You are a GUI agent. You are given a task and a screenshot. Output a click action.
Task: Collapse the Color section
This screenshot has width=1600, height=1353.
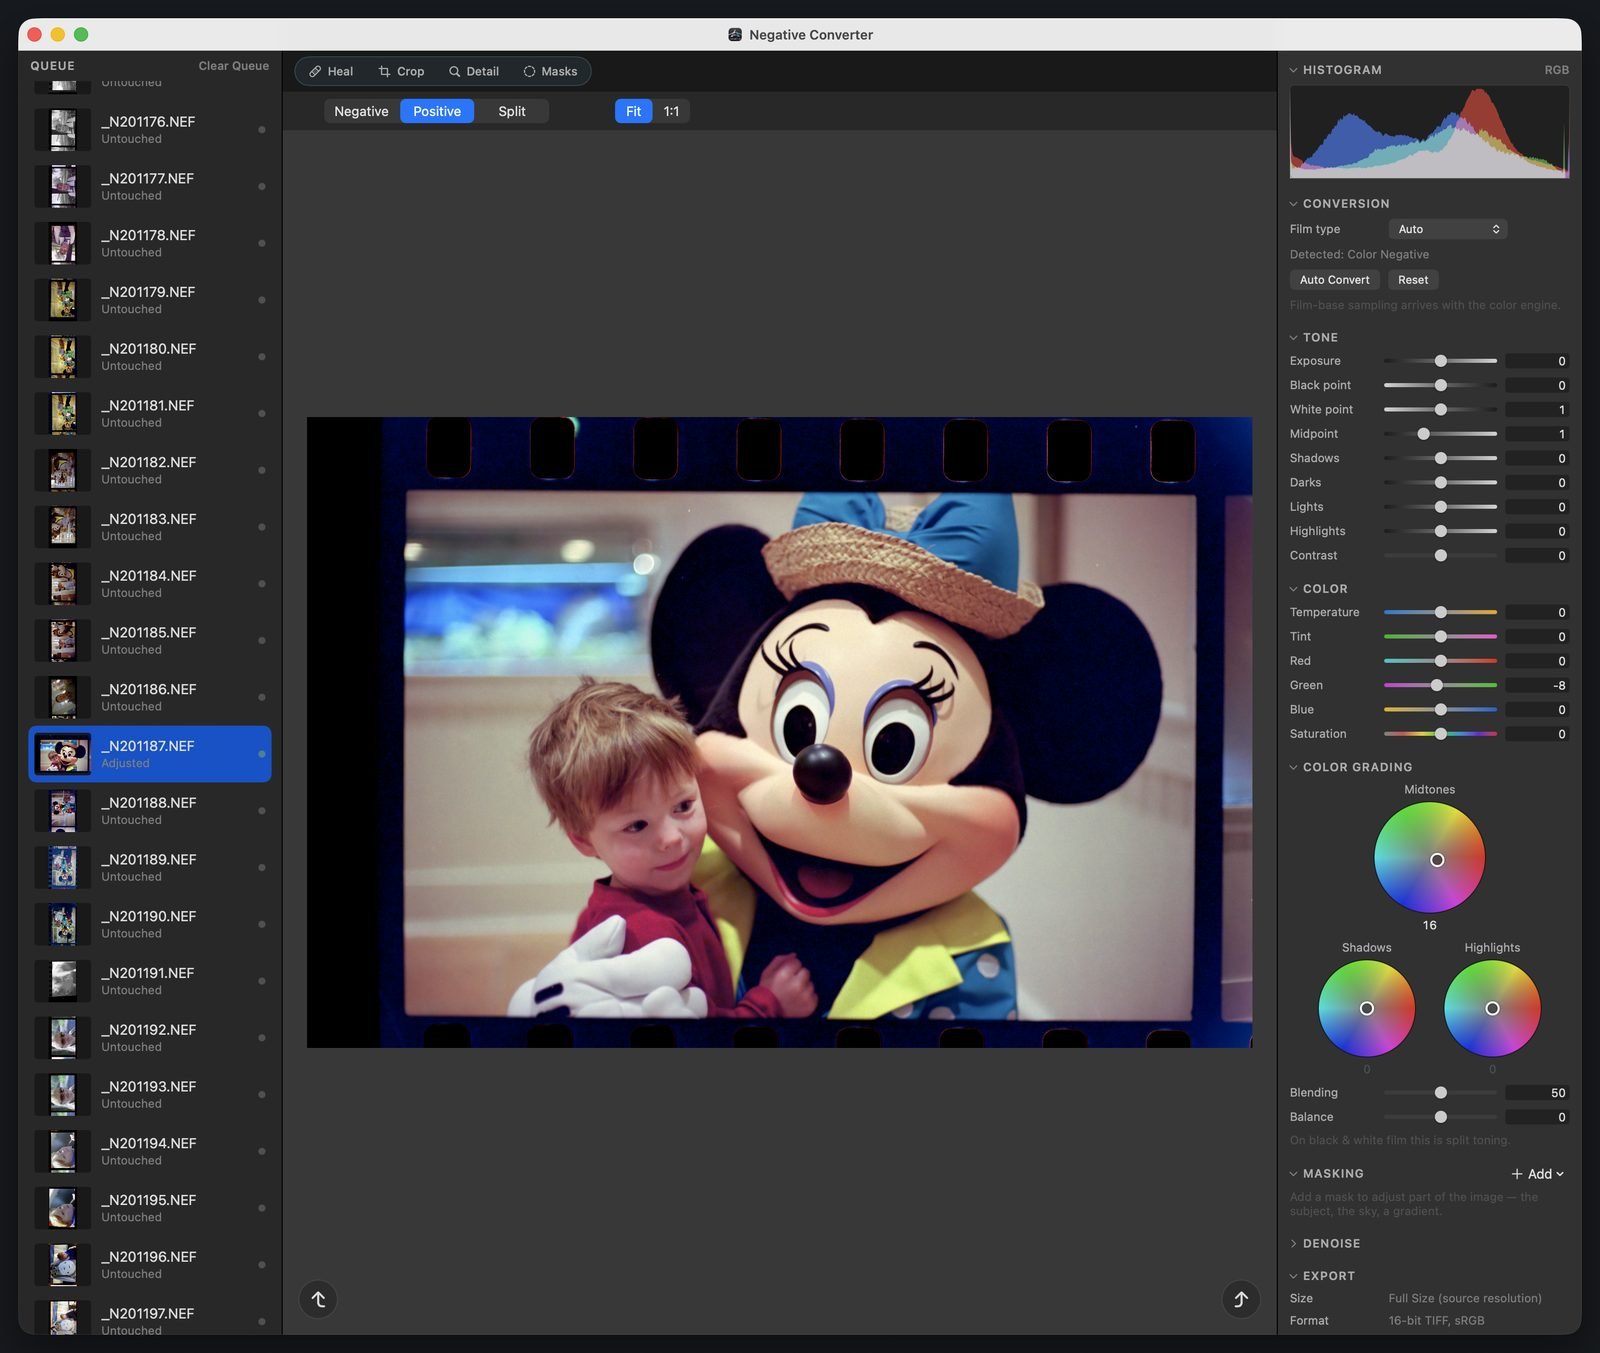click(x=1293, y=589)
